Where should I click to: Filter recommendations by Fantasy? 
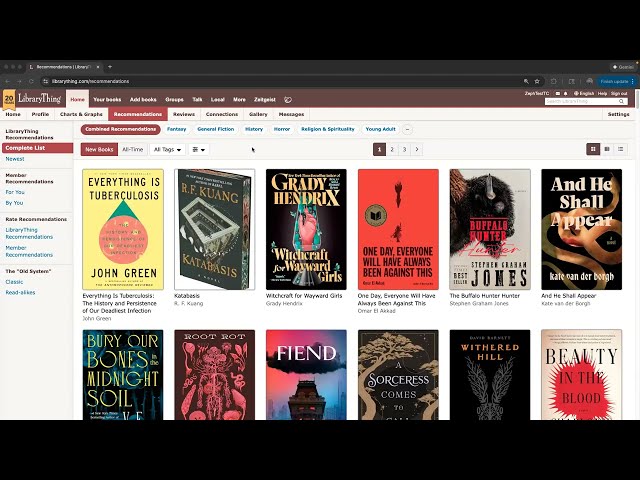[x=177, y=129]
